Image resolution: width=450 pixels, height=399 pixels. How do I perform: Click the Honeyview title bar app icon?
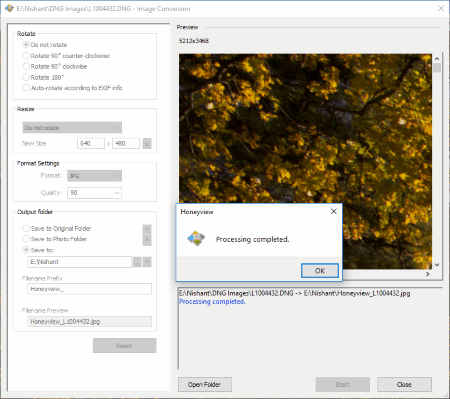click(x=9, y=8)
